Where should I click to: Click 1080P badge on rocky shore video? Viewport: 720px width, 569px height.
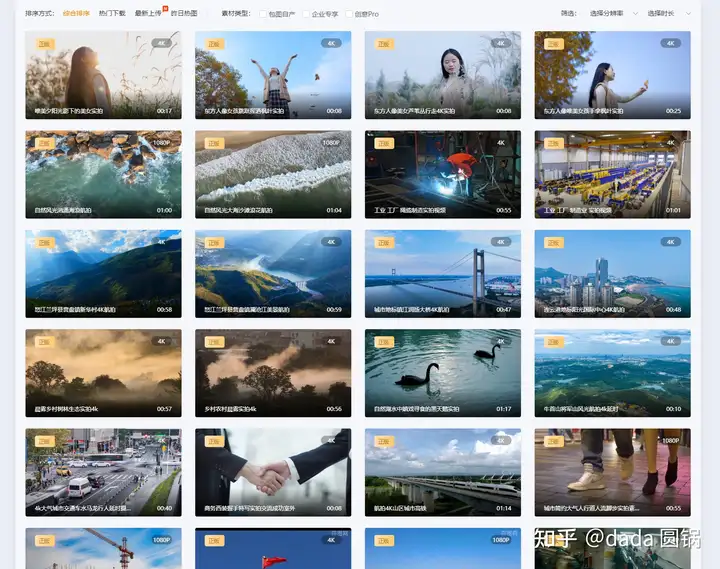[161, 143]
